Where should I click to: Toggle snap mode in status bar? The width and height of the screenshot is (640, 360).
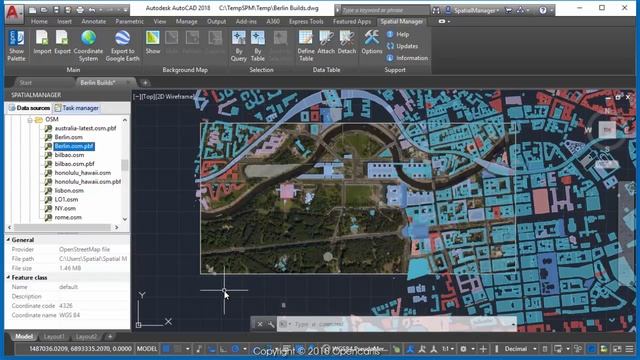[x=177, y=349]
